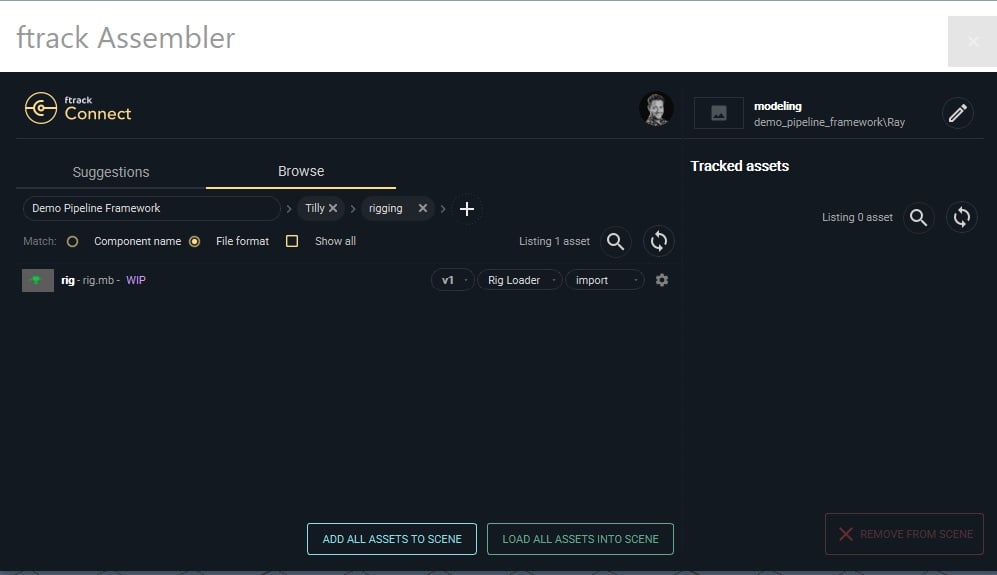The image size is (997, 575).
Task: Switch to the Browse tab
Action: point(301,171)
